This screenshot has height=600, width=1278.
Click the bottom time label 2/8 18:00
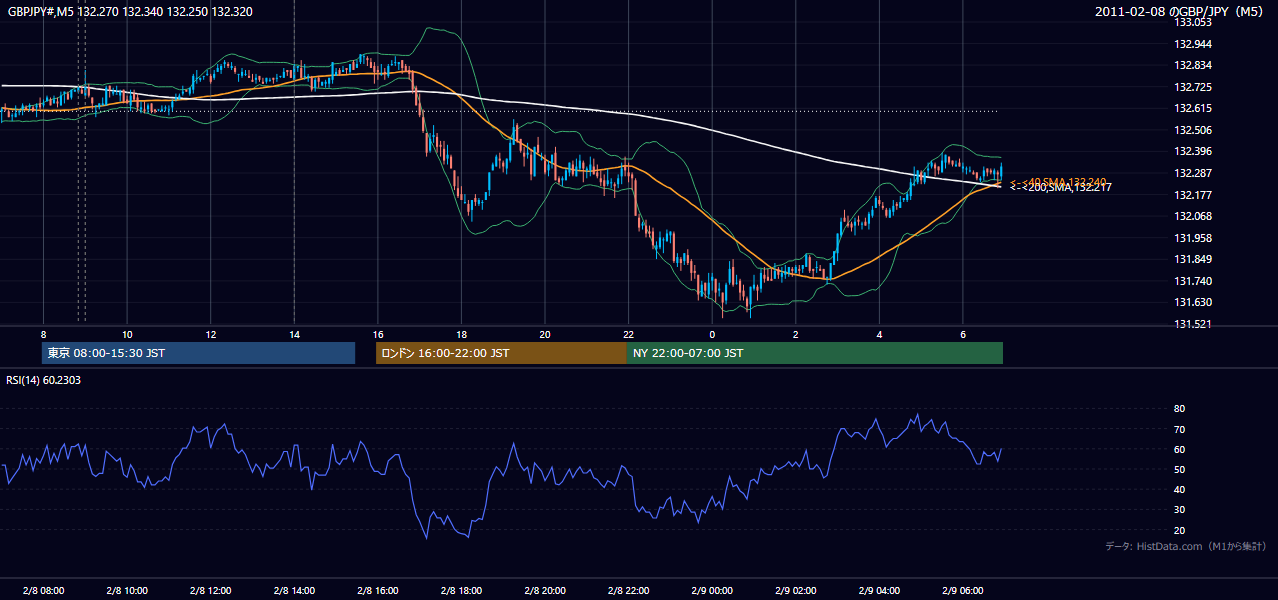pyautogui.click(x=461, y=590)
